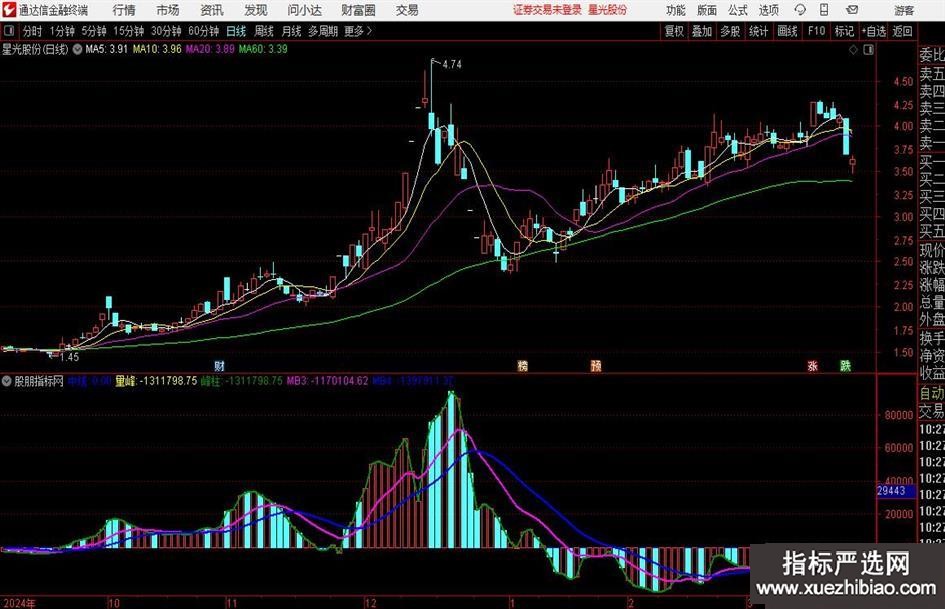Click the 证券交易未登录 login status link
The width and height of the screenshot is (945, 609).
click(x=547, y=10)
